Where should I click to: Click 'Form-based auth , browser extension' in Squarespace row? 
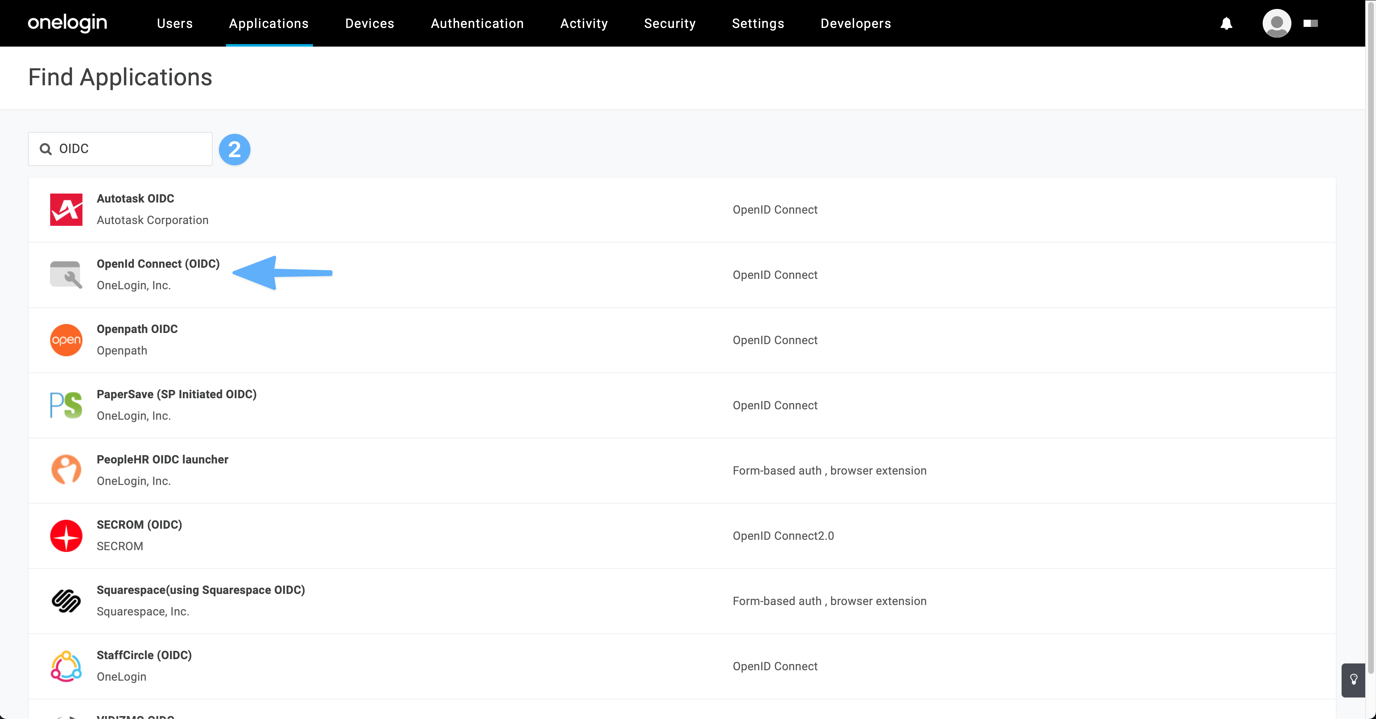(830, 601)
